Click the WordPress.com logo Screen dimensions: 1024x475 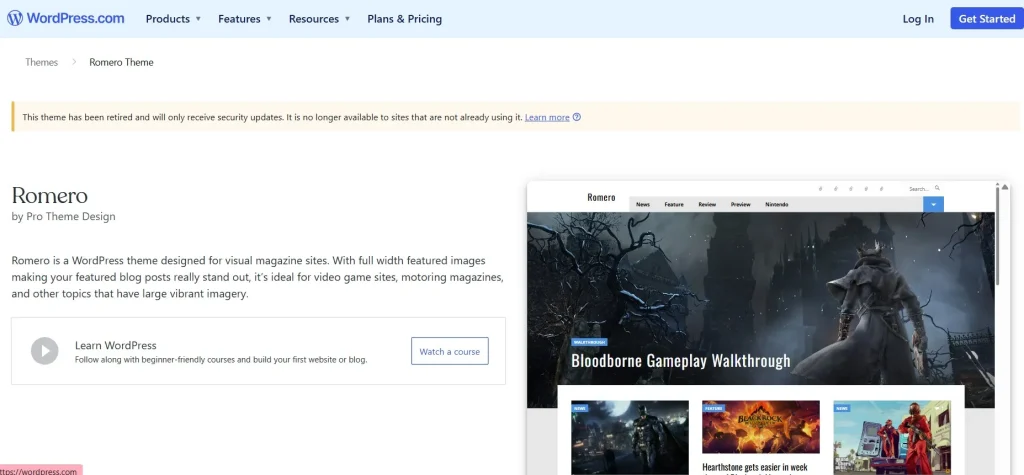coord(66,18)
